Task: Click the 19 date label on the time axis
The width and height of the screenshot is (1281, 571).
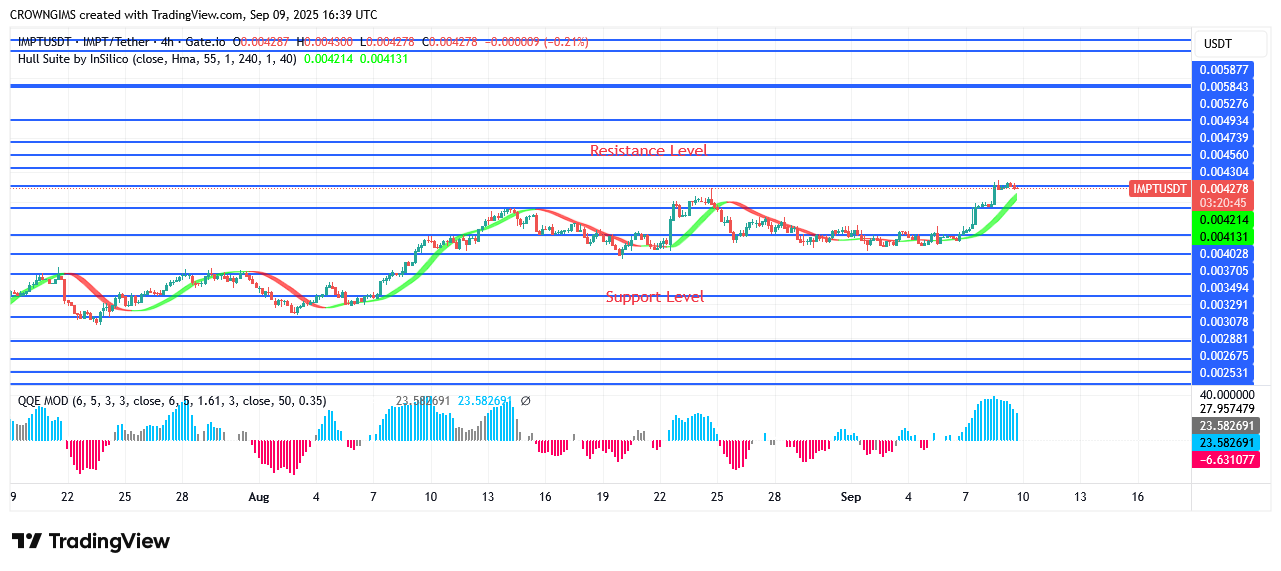Action: coord(603,497)
